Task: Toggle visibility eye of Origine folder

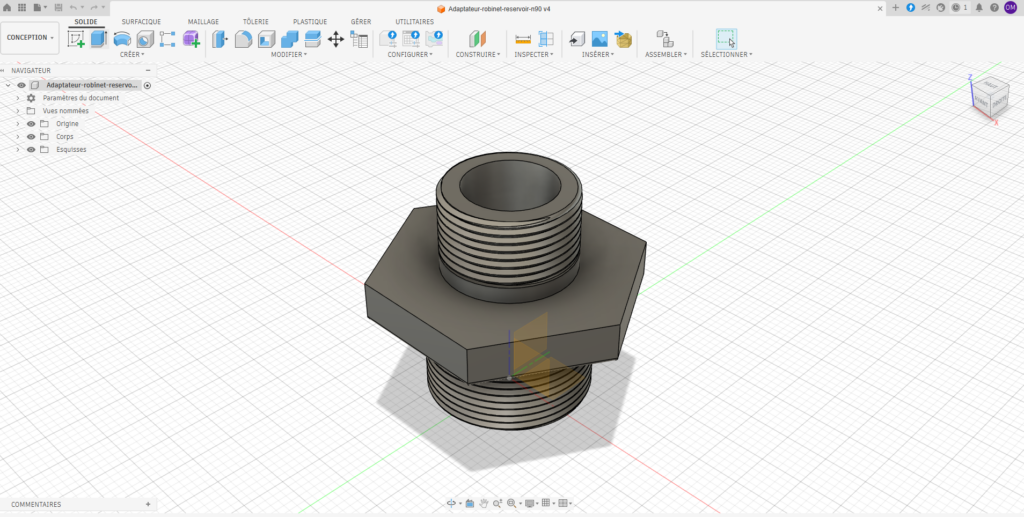Action: click(31, 124)
